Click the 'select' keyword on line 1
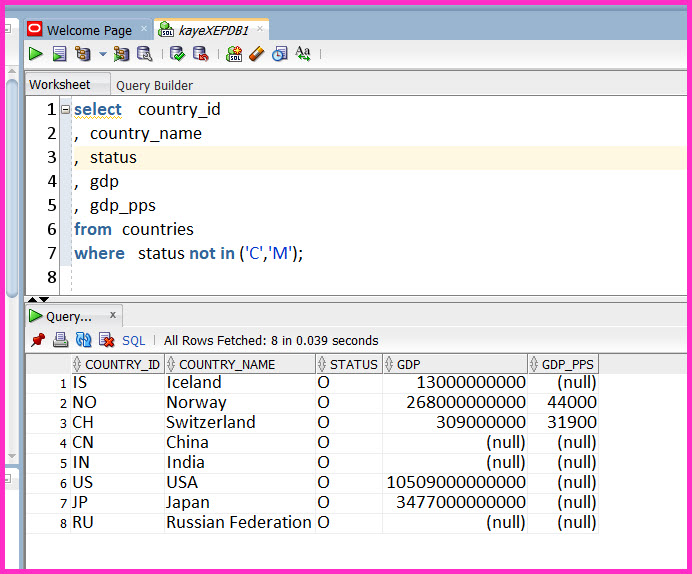 pyautogui.click(x=98, y=109)
